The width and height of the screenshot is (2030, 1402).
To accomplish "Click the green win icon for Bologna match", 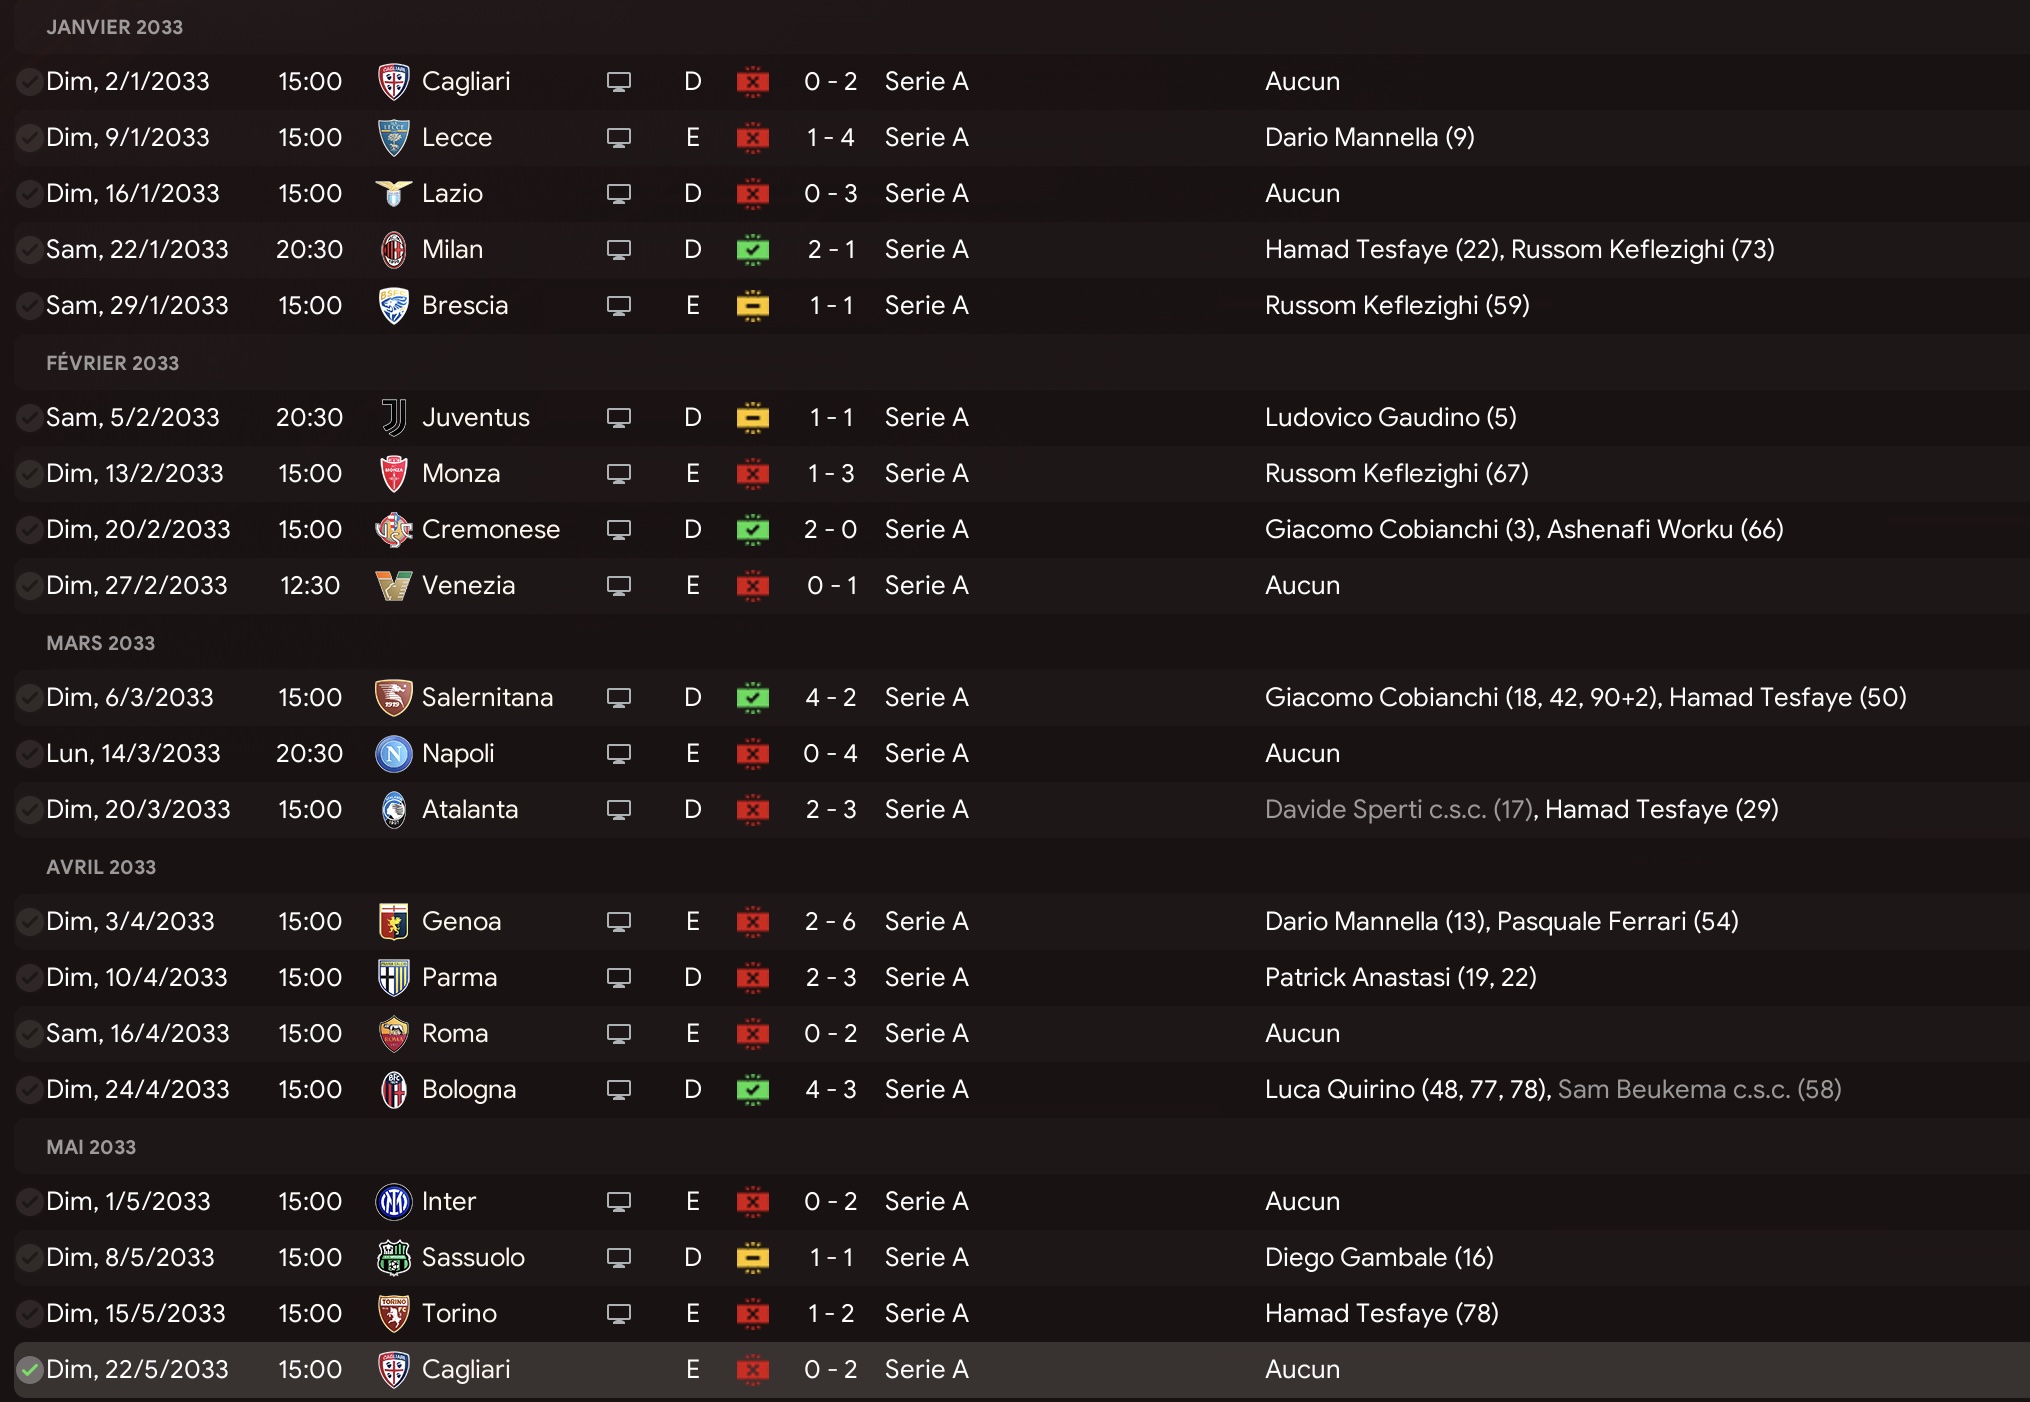I will 753,1089.
